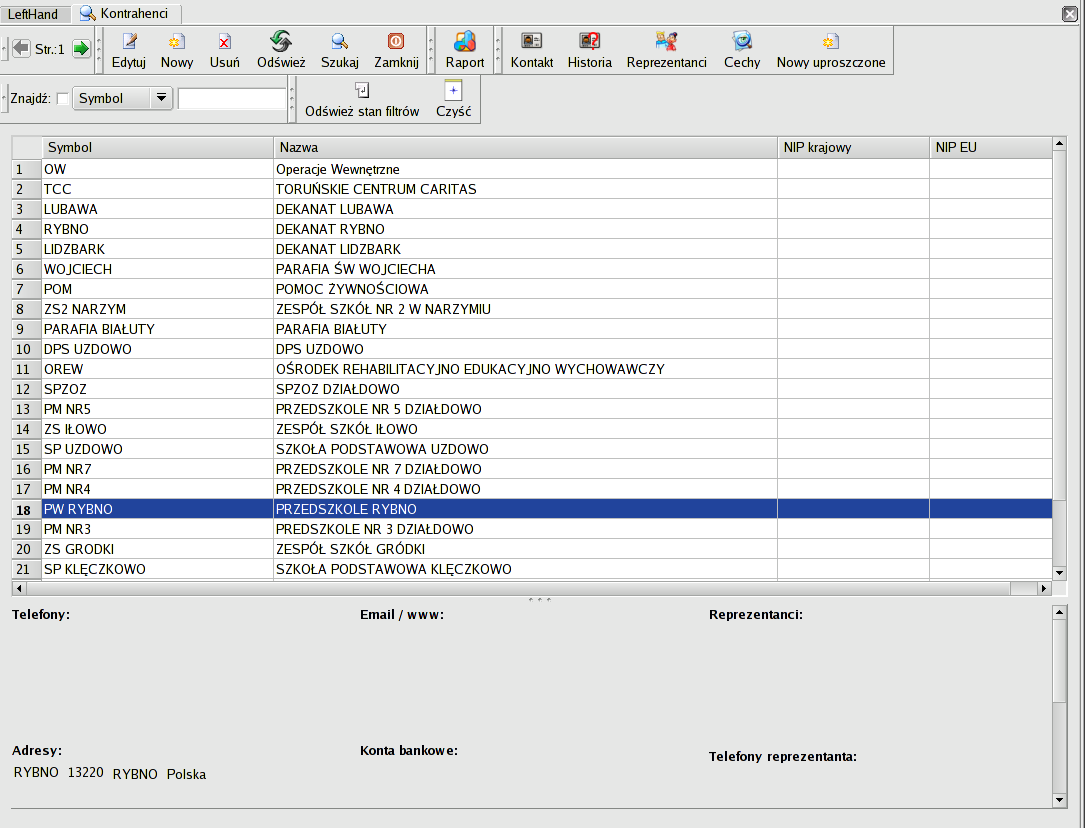Screen dimensions: 1085x828
Task: Select the Kontrahenci tab
Action: point(125,13)
